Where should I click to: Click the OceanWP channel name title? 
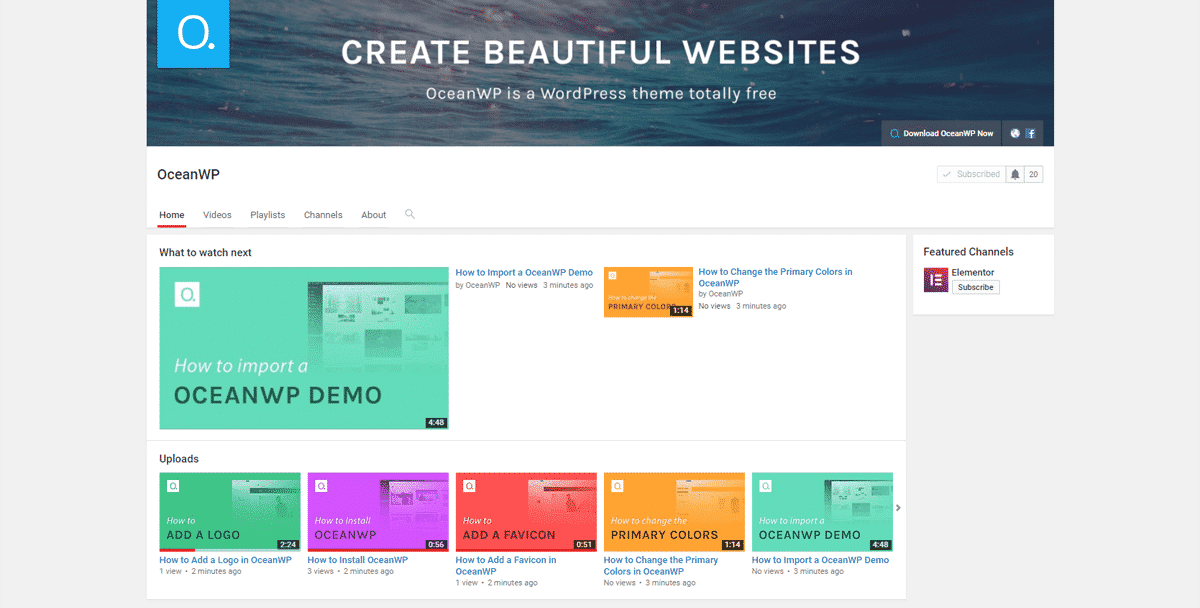click(188, 174)
